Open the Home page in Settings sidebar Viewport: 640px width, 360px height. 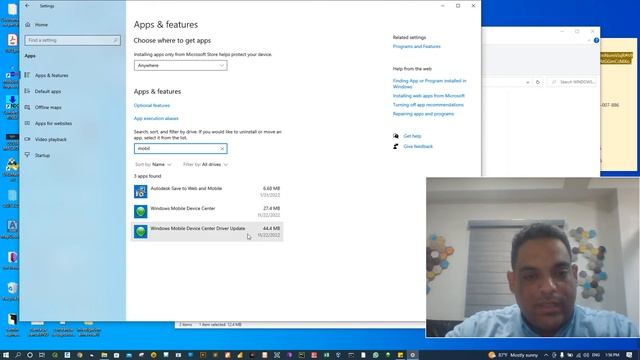[41, 24]
